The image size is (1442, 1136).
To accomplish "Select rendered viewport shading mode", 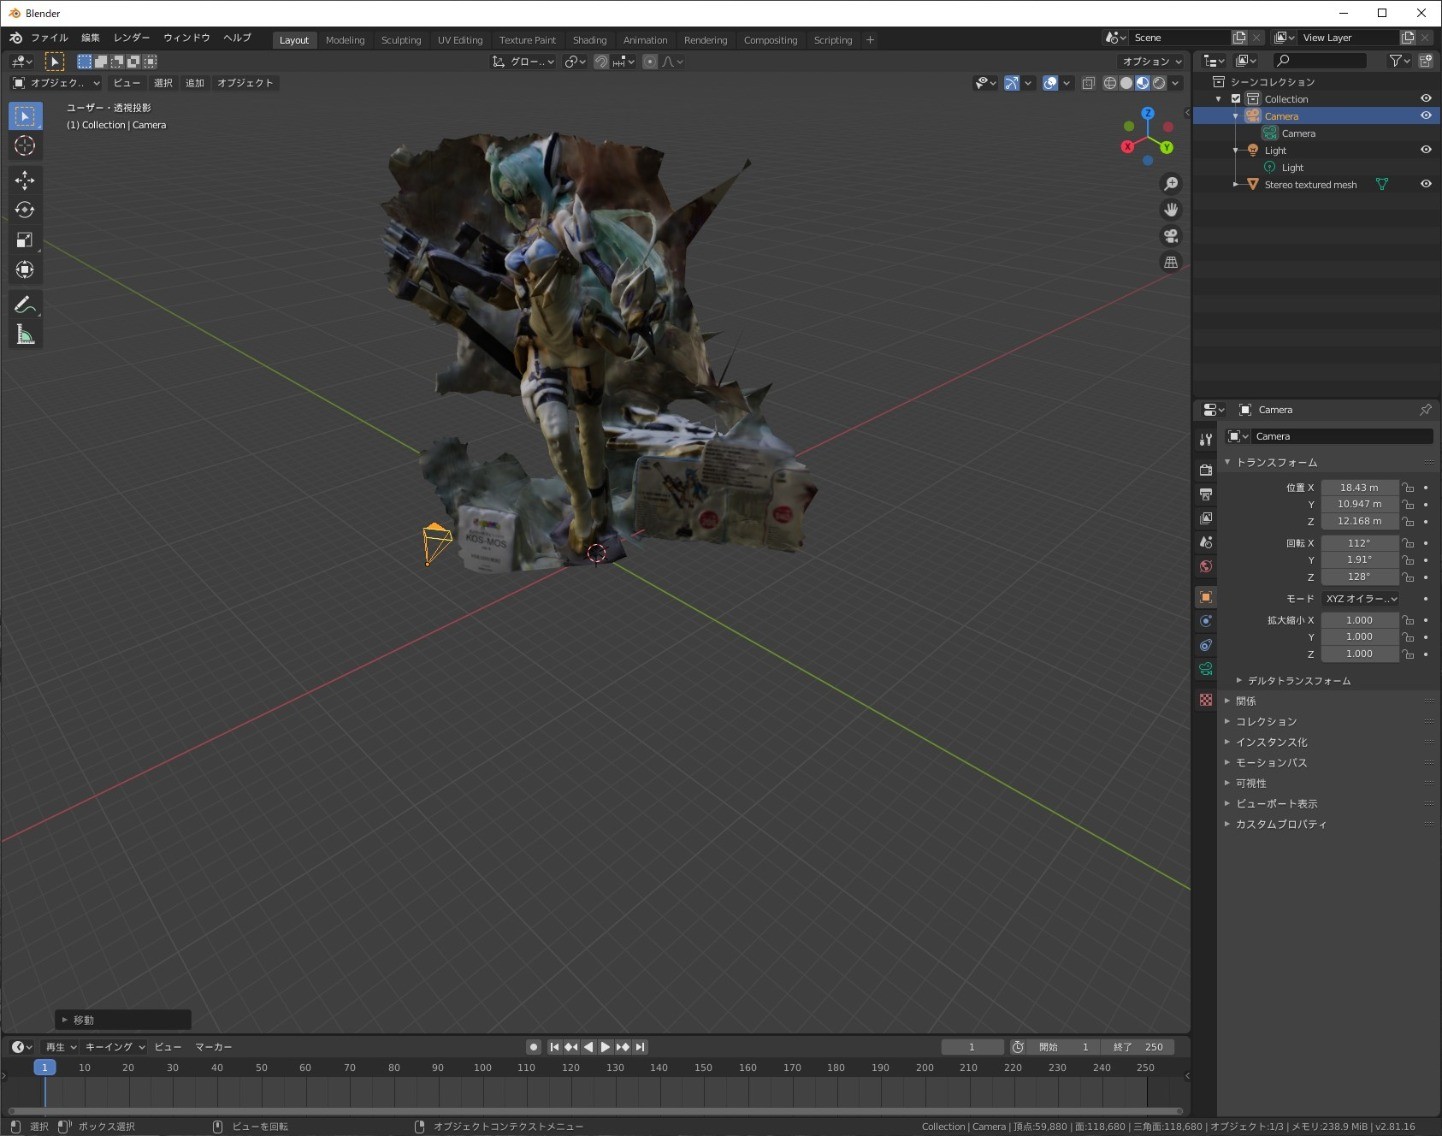I will pos(1159,83).
